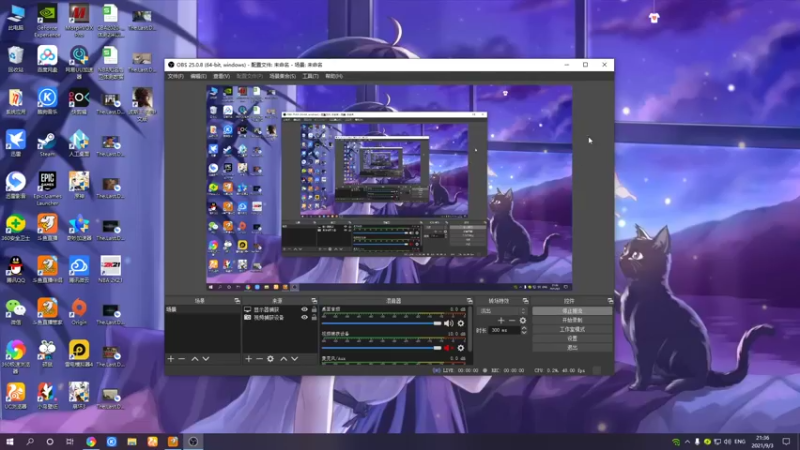
Task: Decrease transition duration with the down arrow
Action: pyautogui.click(x=523, y=332)
